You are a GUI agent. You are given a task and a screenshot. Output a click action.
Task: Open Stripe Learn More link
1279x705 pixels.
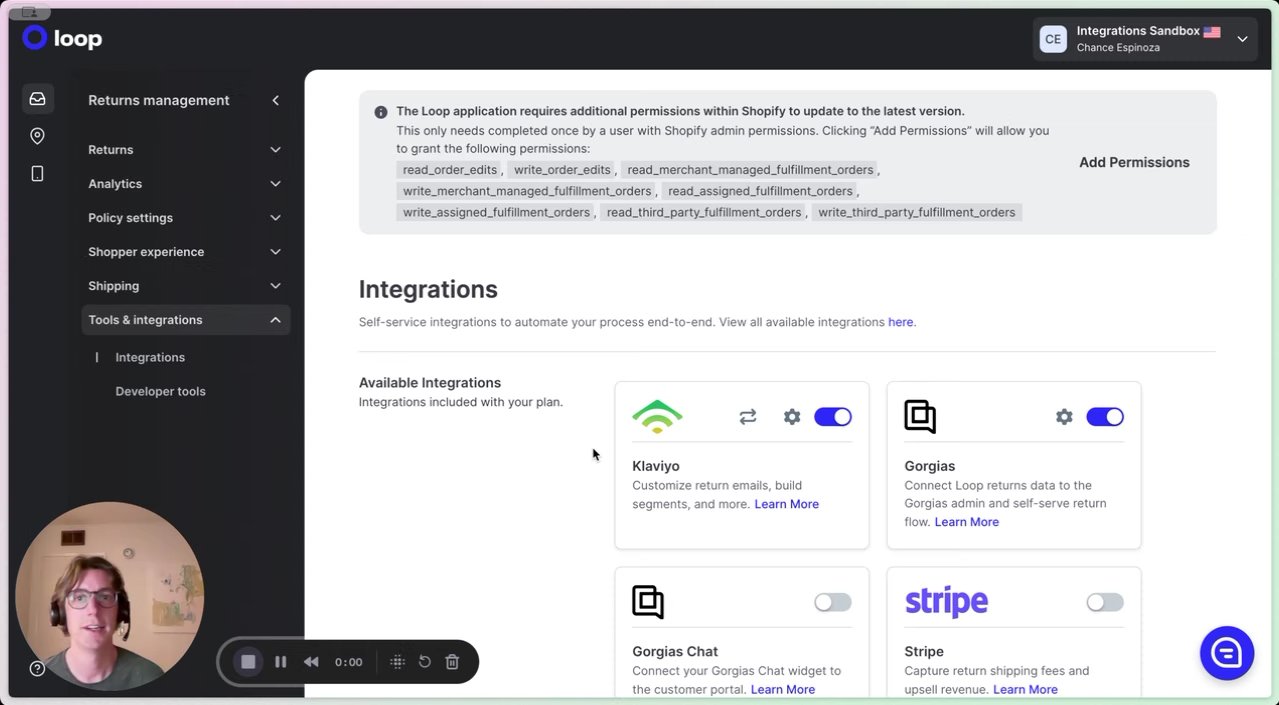[x=1025, y=689]
